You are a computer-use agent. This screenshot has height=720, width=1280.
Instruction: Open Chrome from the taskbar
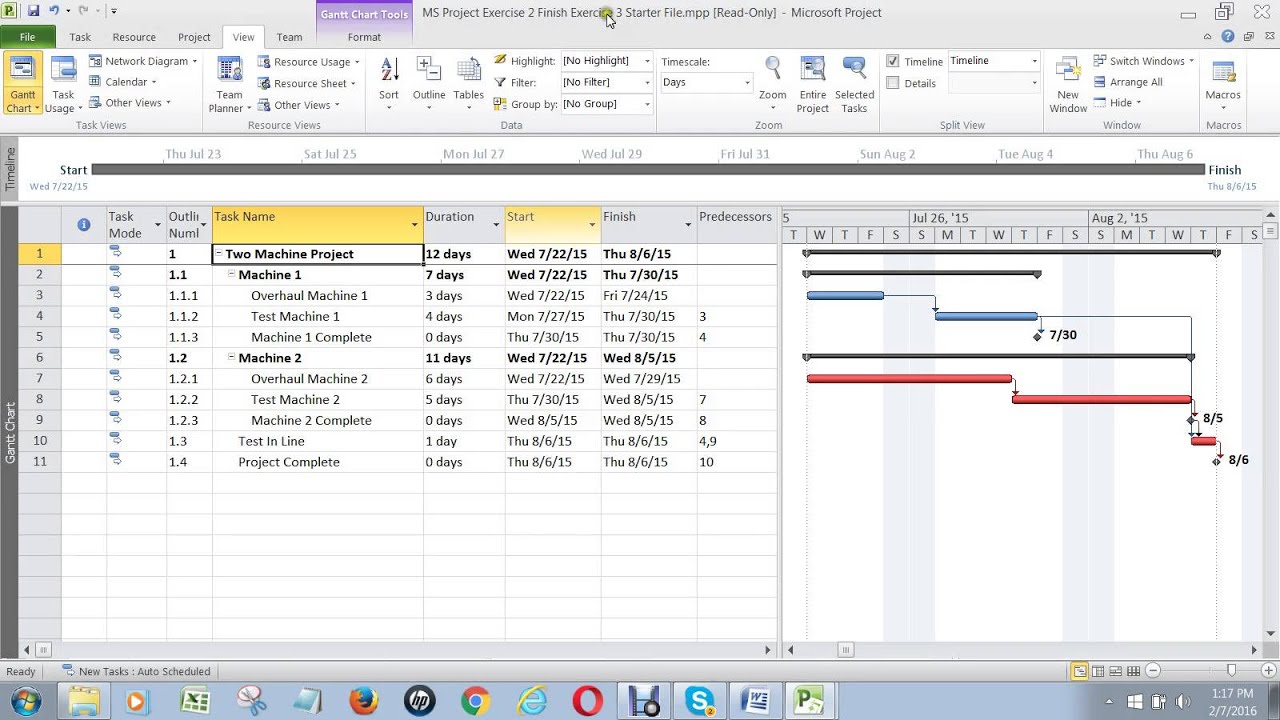pyautogui.click(x=475, y=701)
